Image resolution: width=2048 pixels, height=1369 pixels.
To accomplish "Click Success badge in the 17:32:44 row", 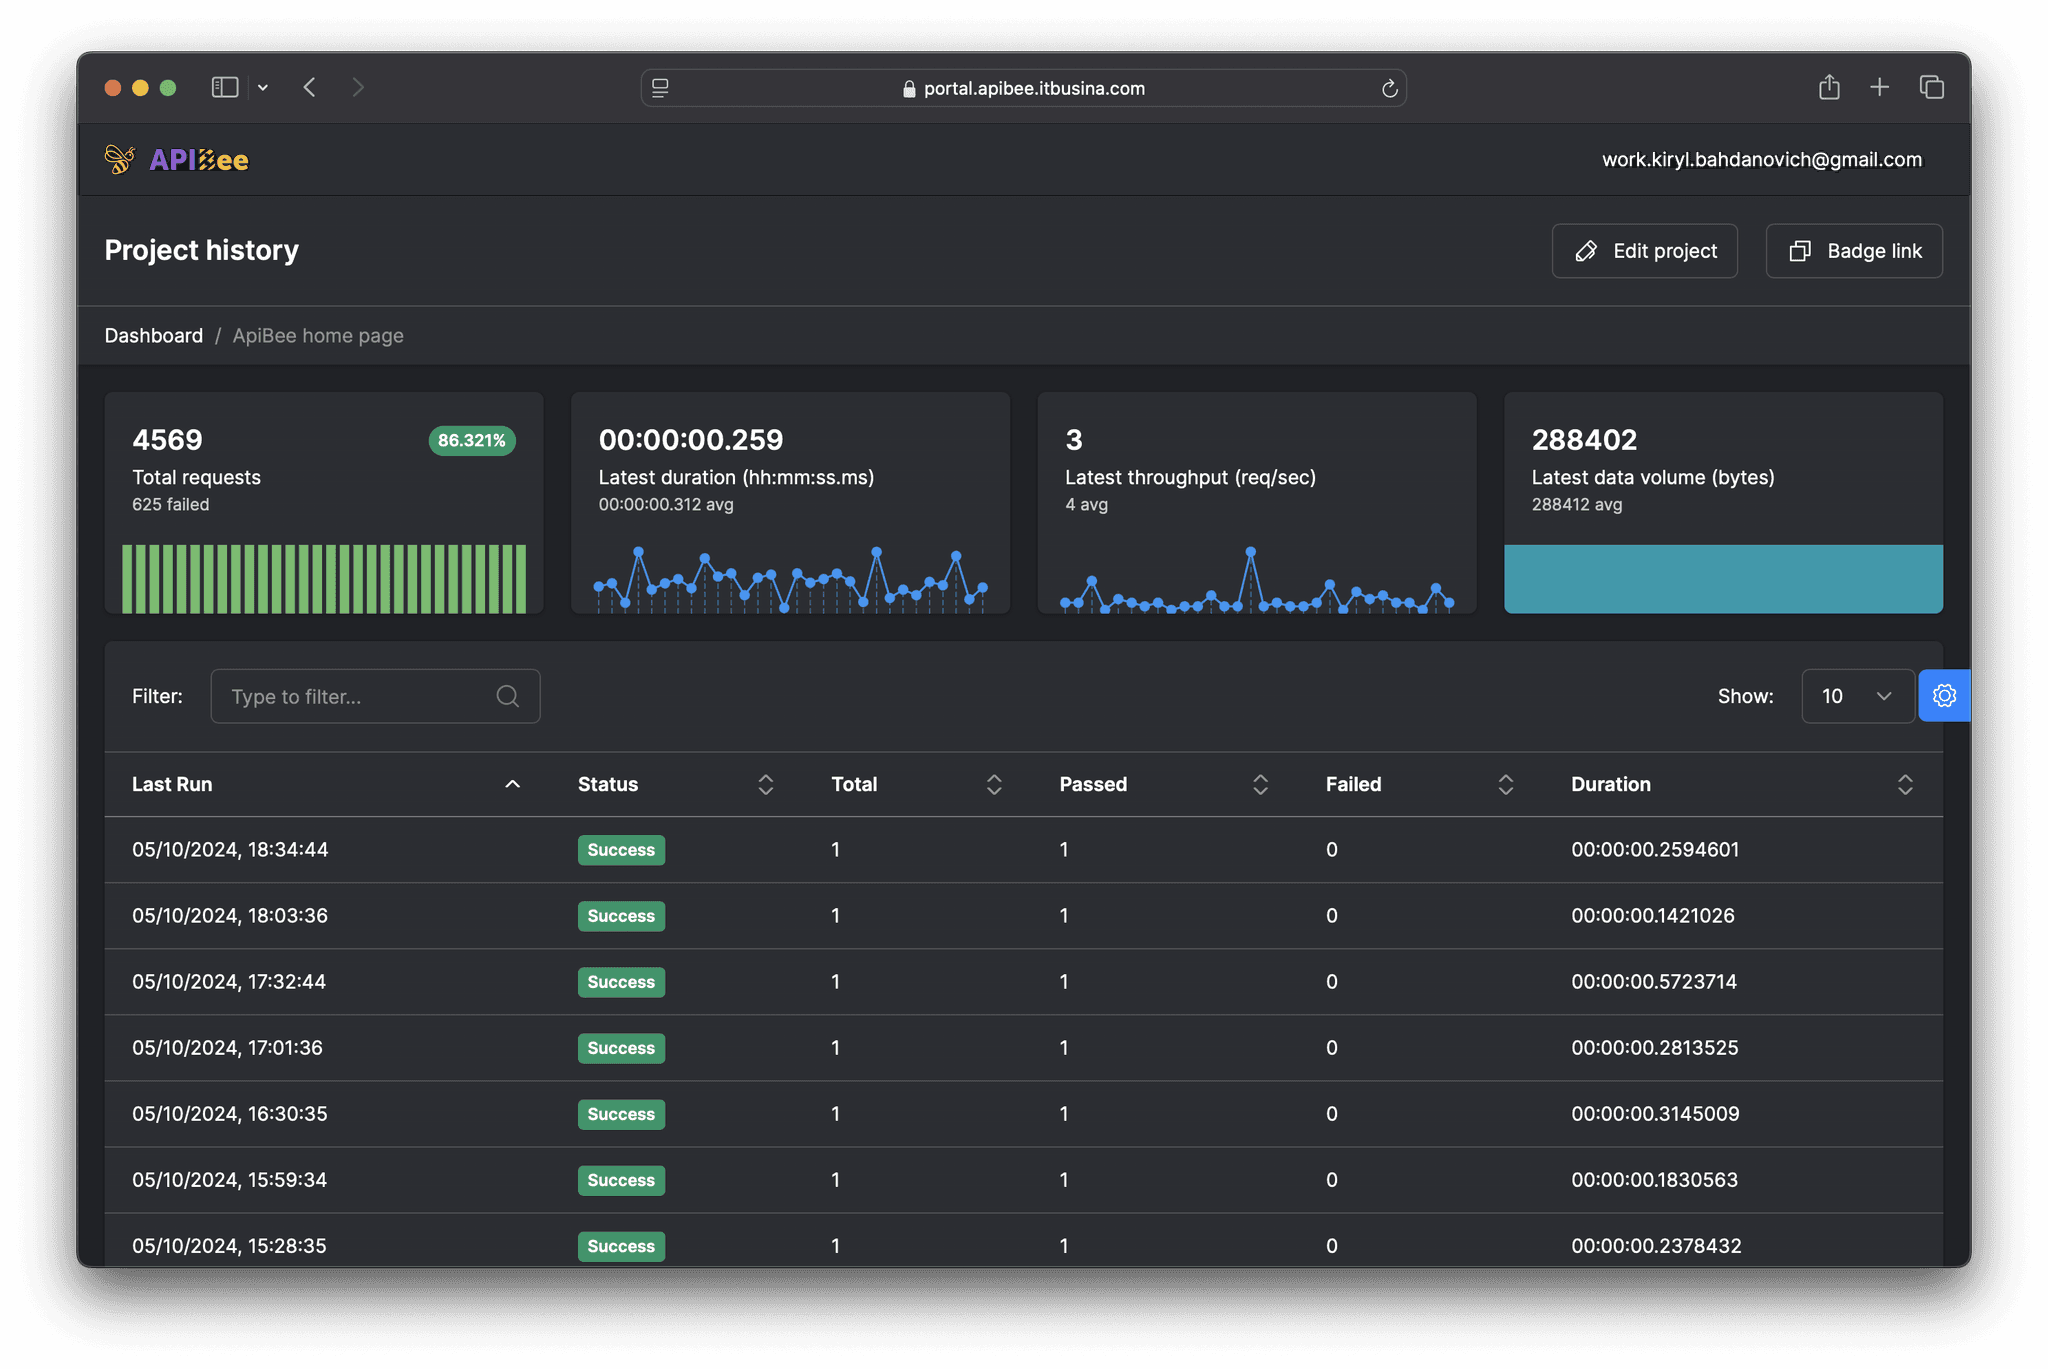I will [x=621, y=982].
